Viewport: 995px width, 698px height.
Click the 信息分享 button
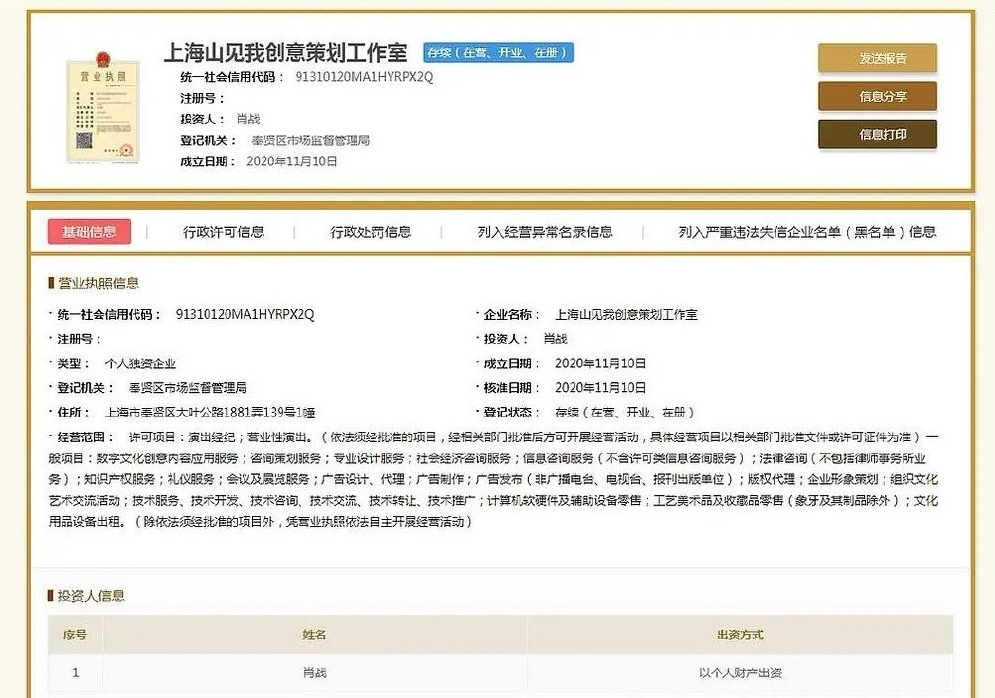(x=877, y=97)
